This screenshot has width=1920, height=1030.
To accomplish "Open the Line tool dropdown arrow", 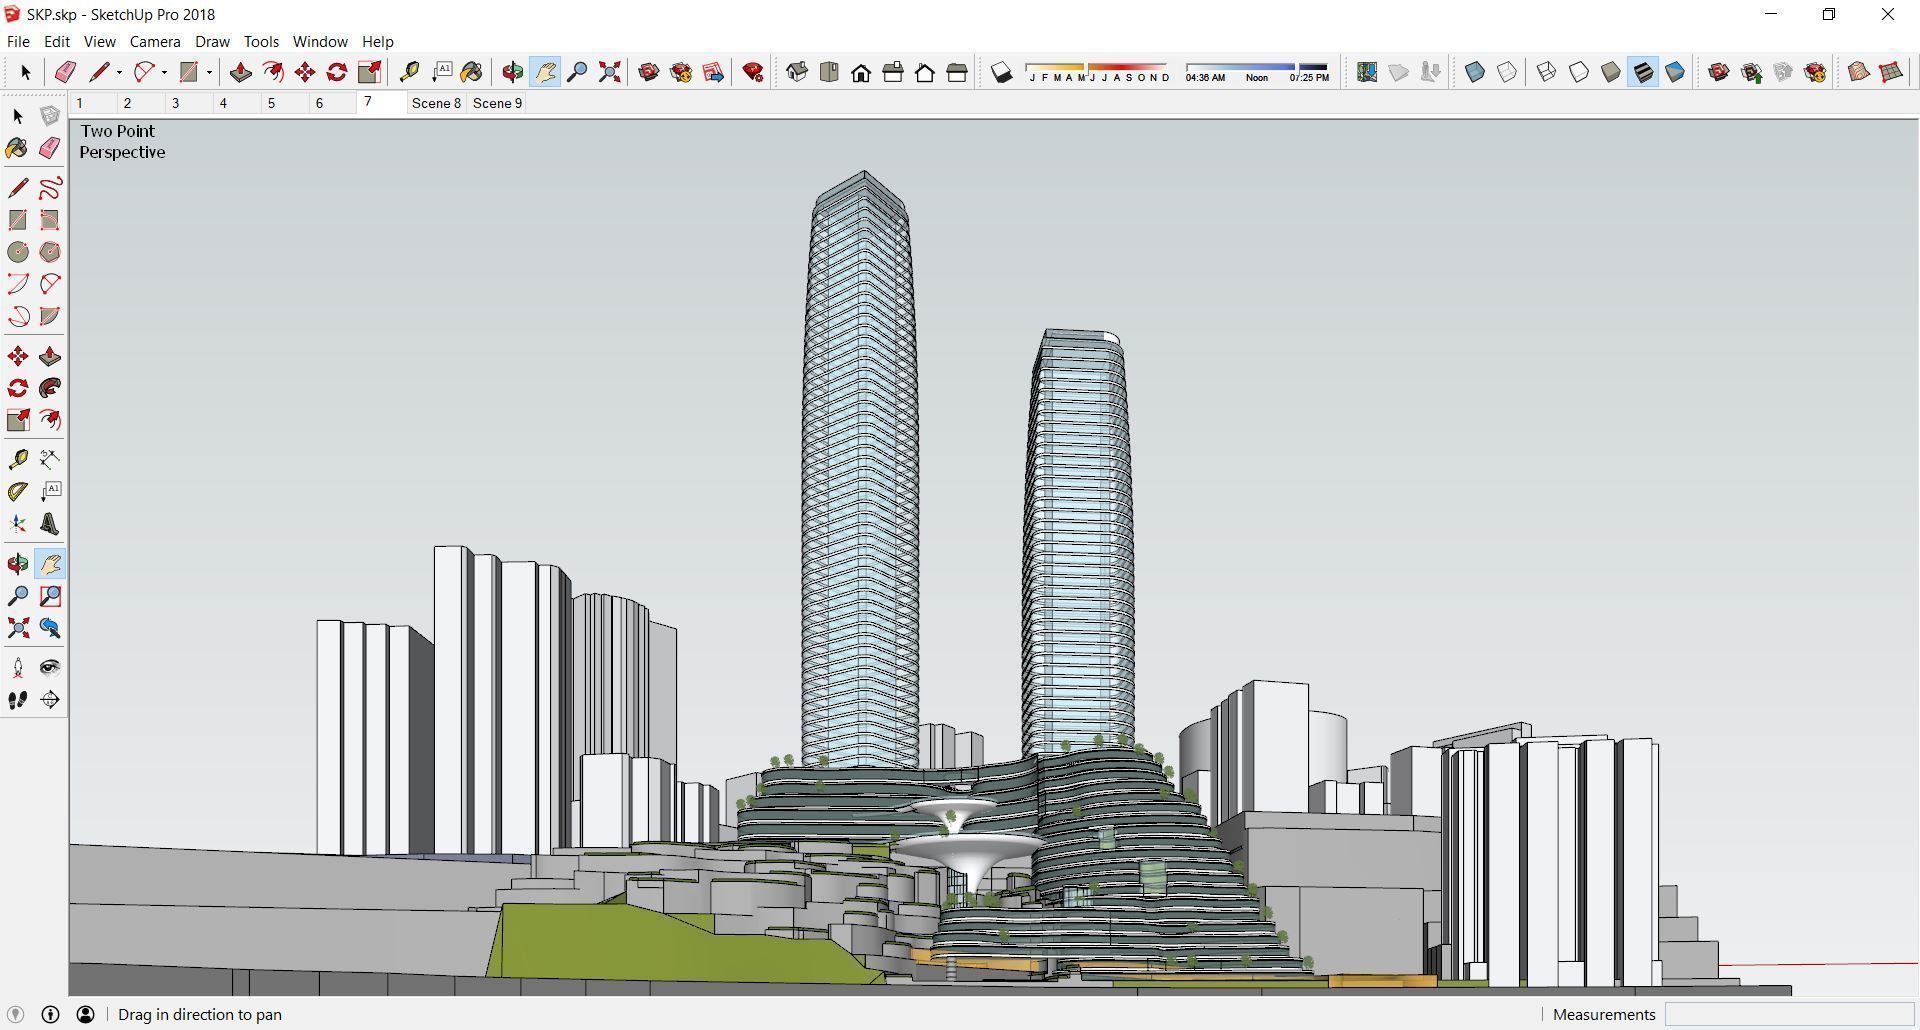I will click(x=117, y=71).
